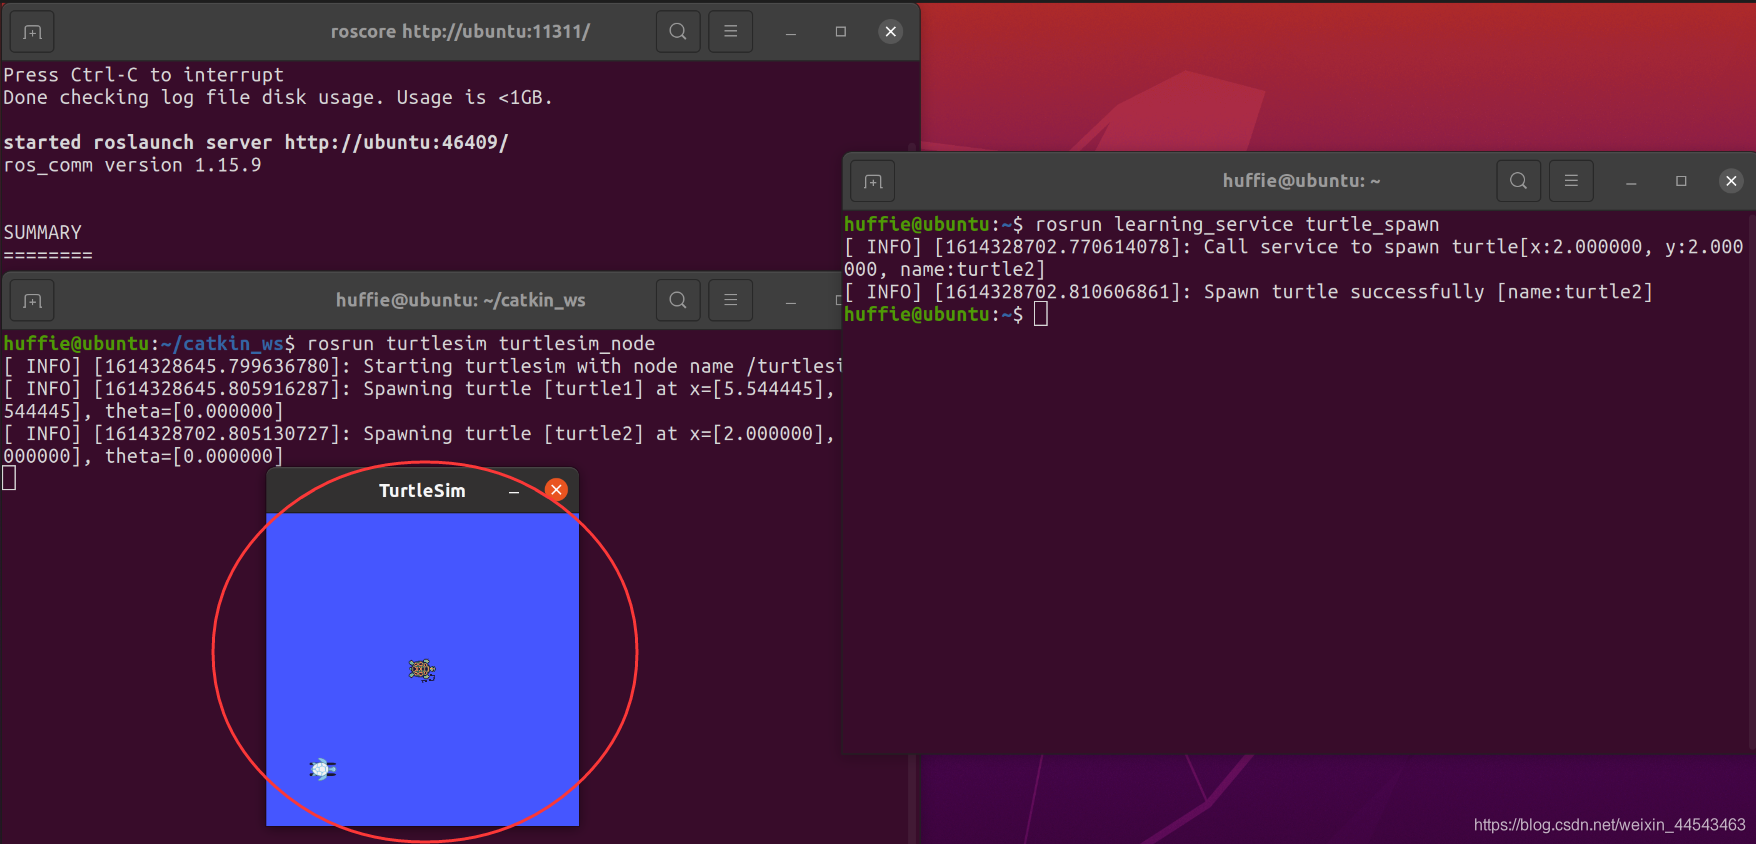Image resolution: width=1756 pixels, height=844 pixels.
Task: Close the huffie@ubuntu: ~ terminal
Action: pos(1731,181)
